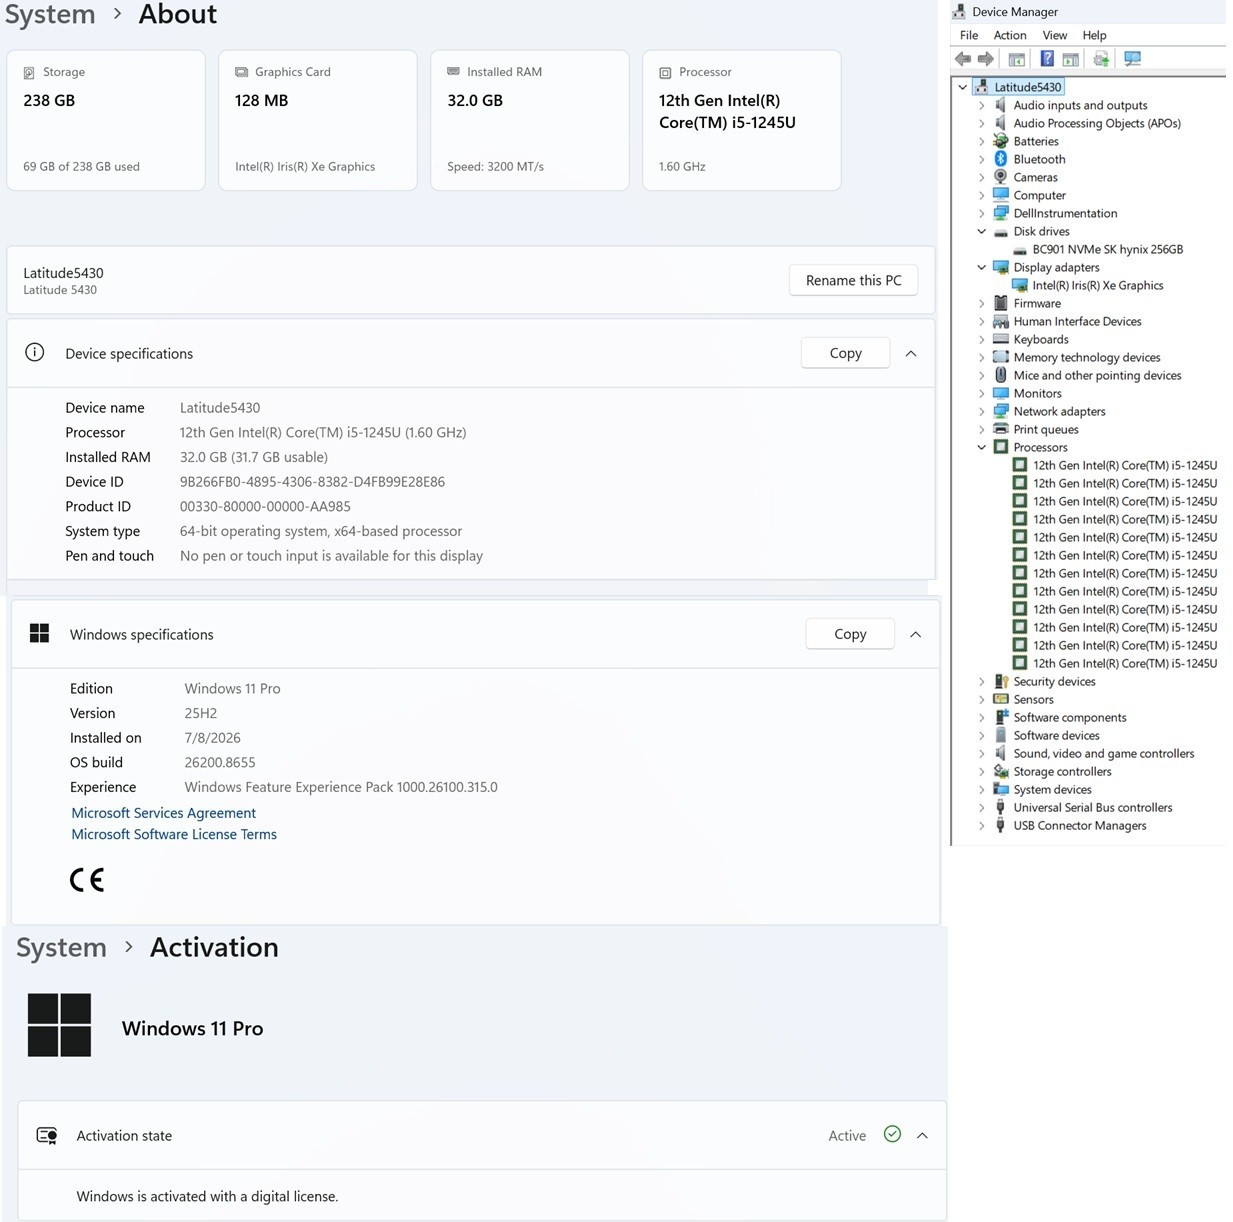This screenshot has height=1222, width=1233.
Task: Select DellInstrumentation category
Action: [x=1065, y=213]
